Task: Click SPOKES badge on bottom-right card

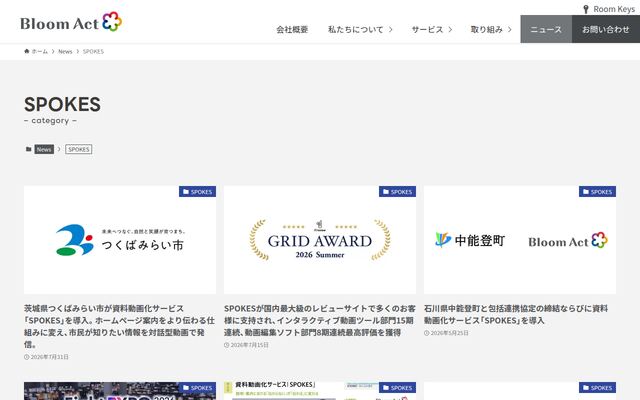Action: 597,387
